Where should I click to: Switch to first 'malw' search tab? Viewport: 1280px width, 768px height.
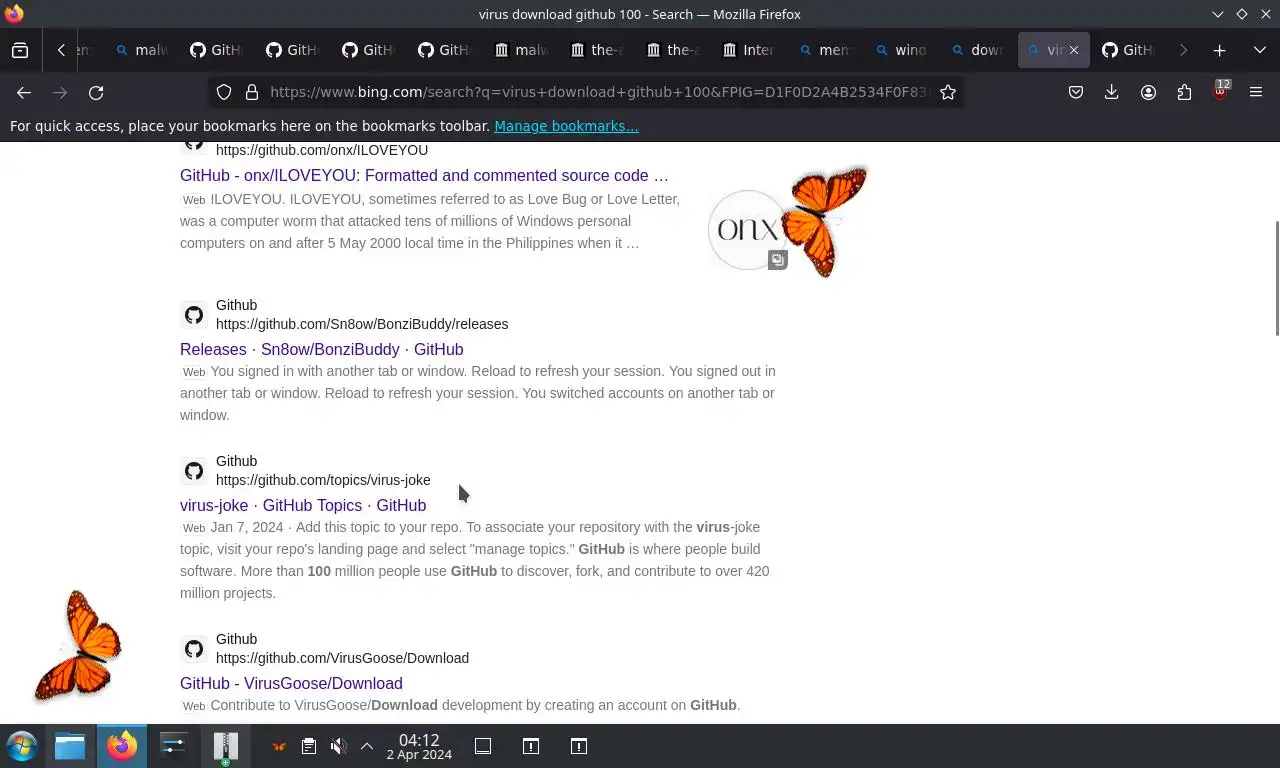[x=142, y=50]
